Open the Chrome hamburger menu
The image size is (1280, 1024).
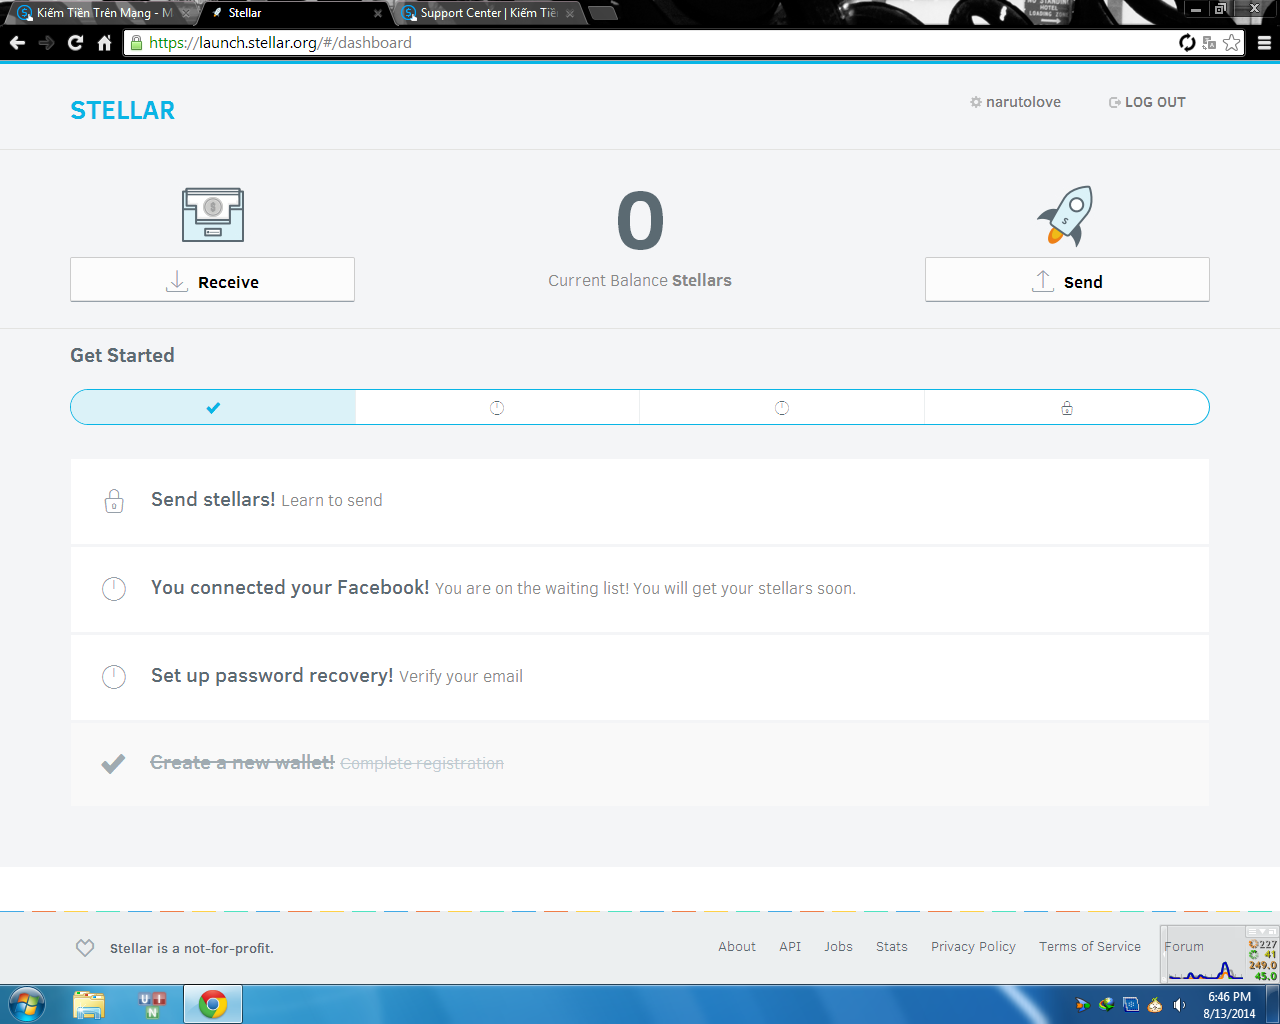click(x=1264, y=43)
